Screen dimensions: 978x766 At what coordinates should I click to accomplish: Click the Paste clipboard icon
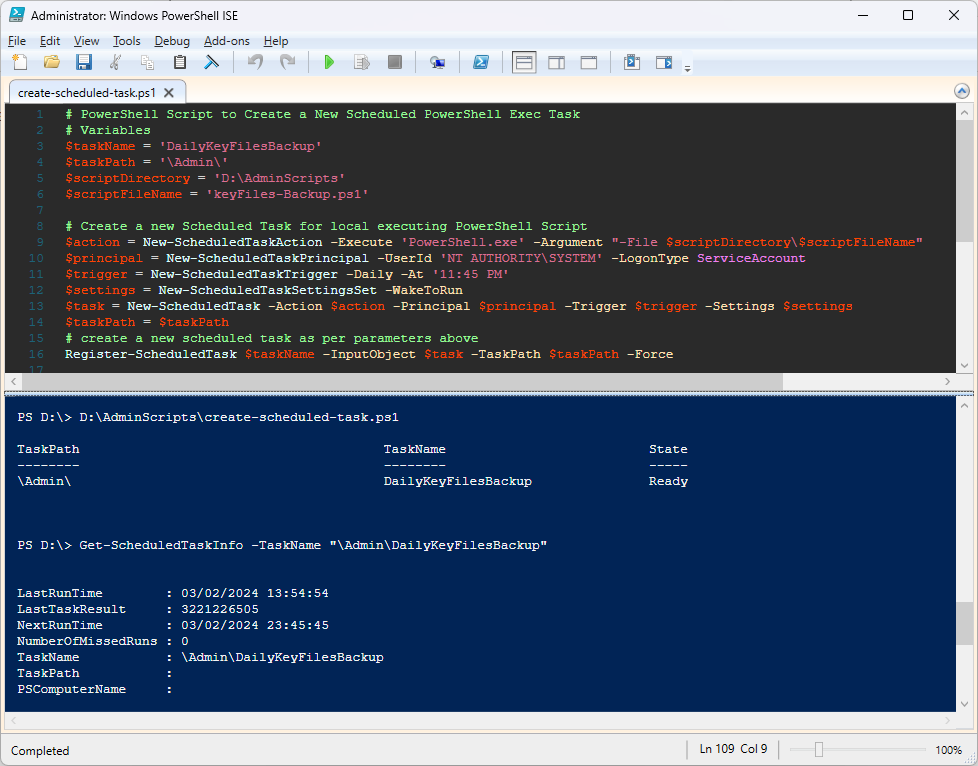[180, 62]
